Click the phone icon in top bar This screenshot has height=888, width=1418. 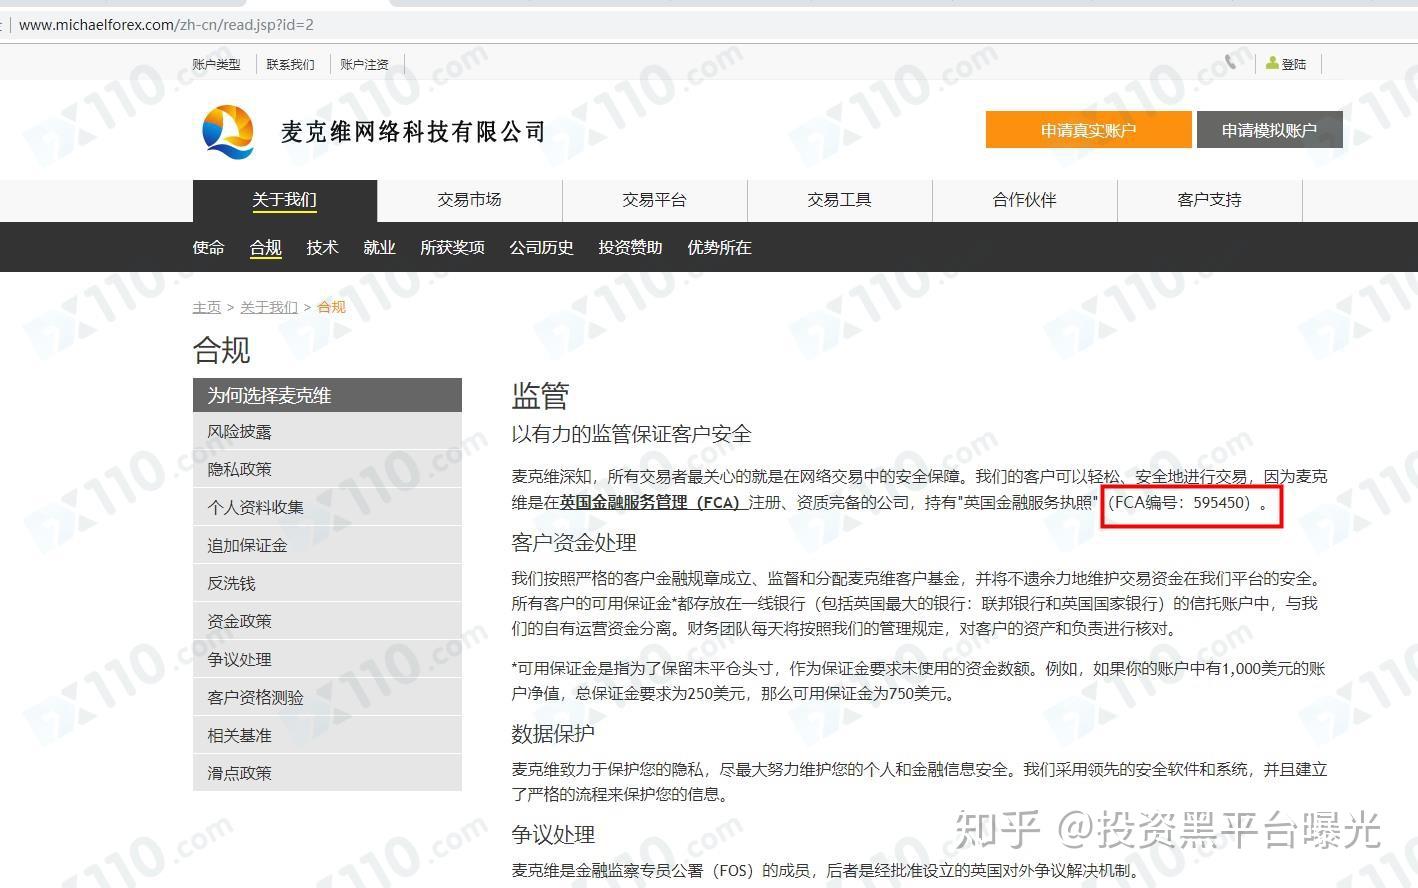[1230, 63]
